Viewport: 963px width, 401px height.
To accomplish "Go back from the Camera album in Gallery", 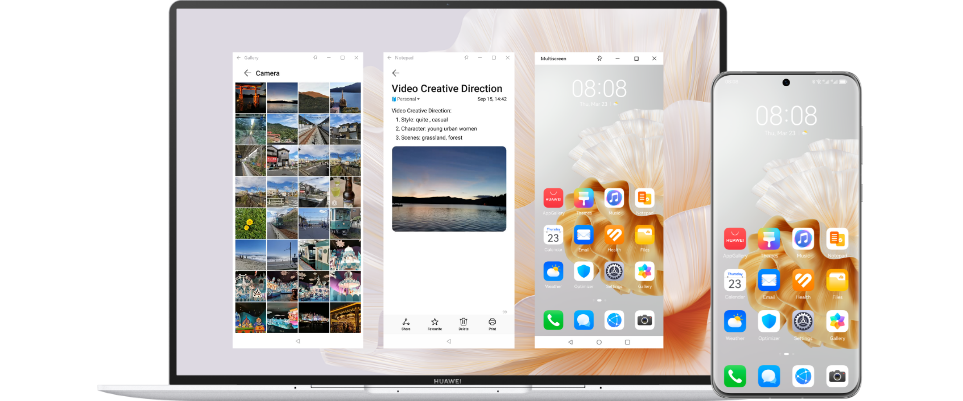I will [x=246, y=73].
